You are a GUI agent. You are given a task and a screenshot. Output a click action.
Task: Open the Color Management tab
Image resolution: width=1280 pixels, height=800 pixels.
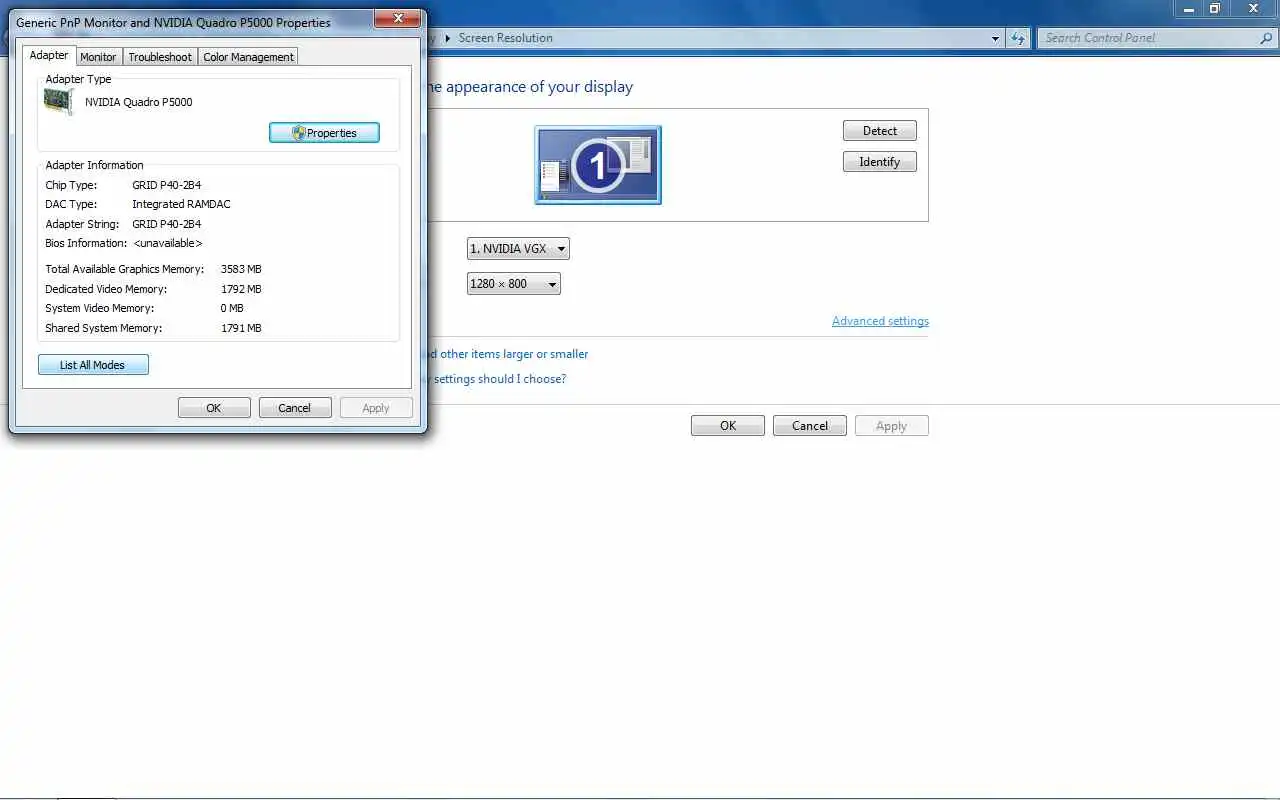[x=248, y=57]
